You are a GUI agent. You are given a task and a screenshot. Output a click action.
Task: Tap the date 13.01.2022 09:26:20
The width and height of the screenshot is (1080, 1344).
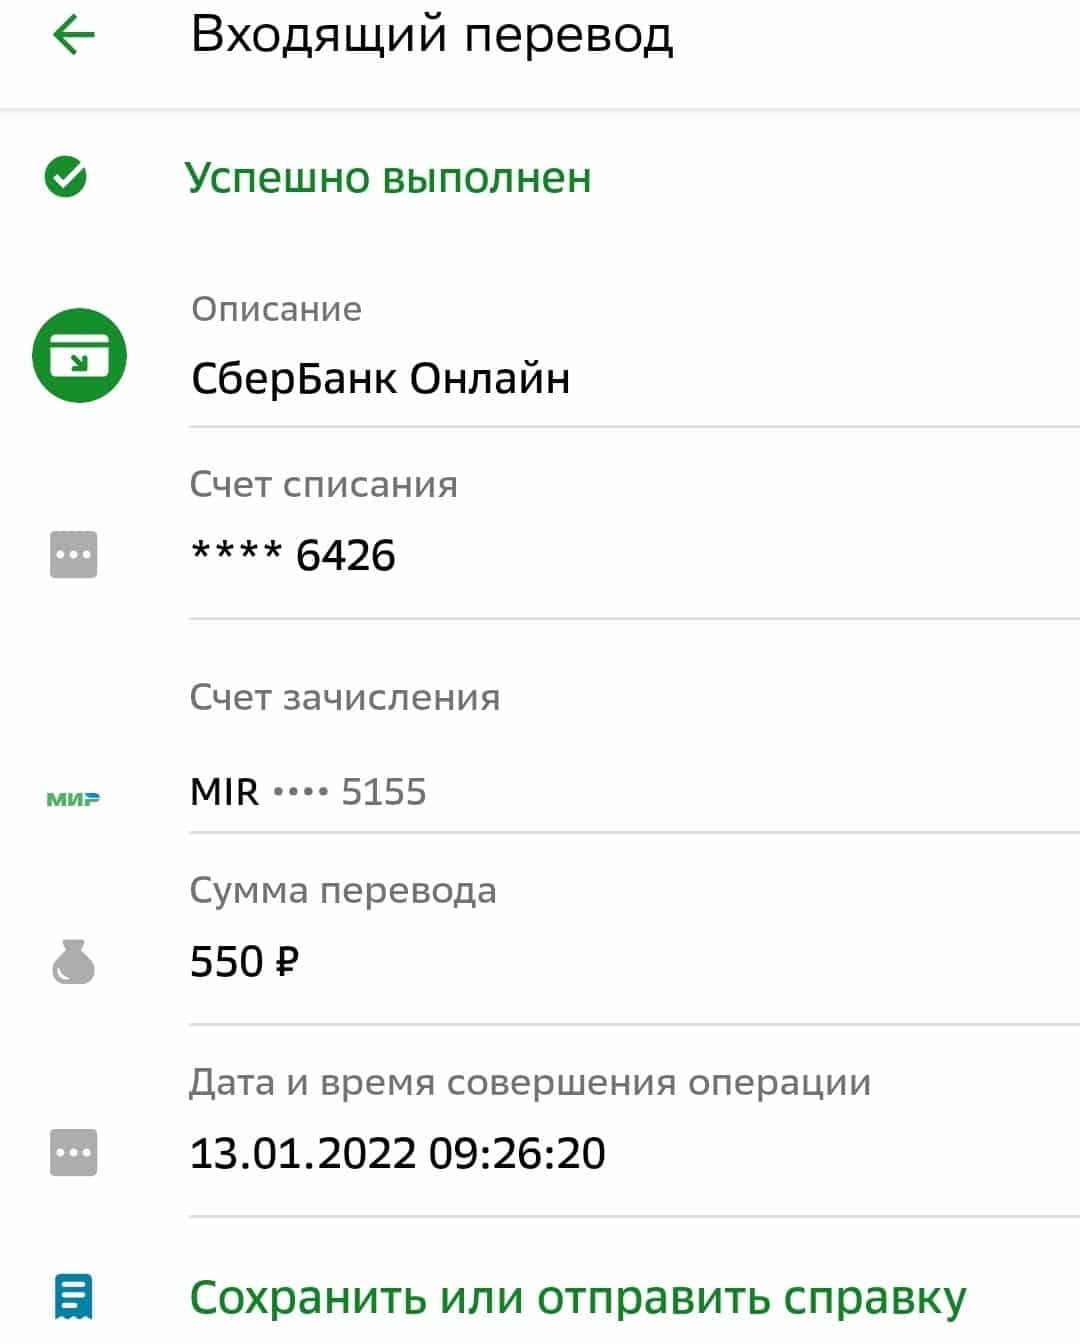pos(398,1153)
